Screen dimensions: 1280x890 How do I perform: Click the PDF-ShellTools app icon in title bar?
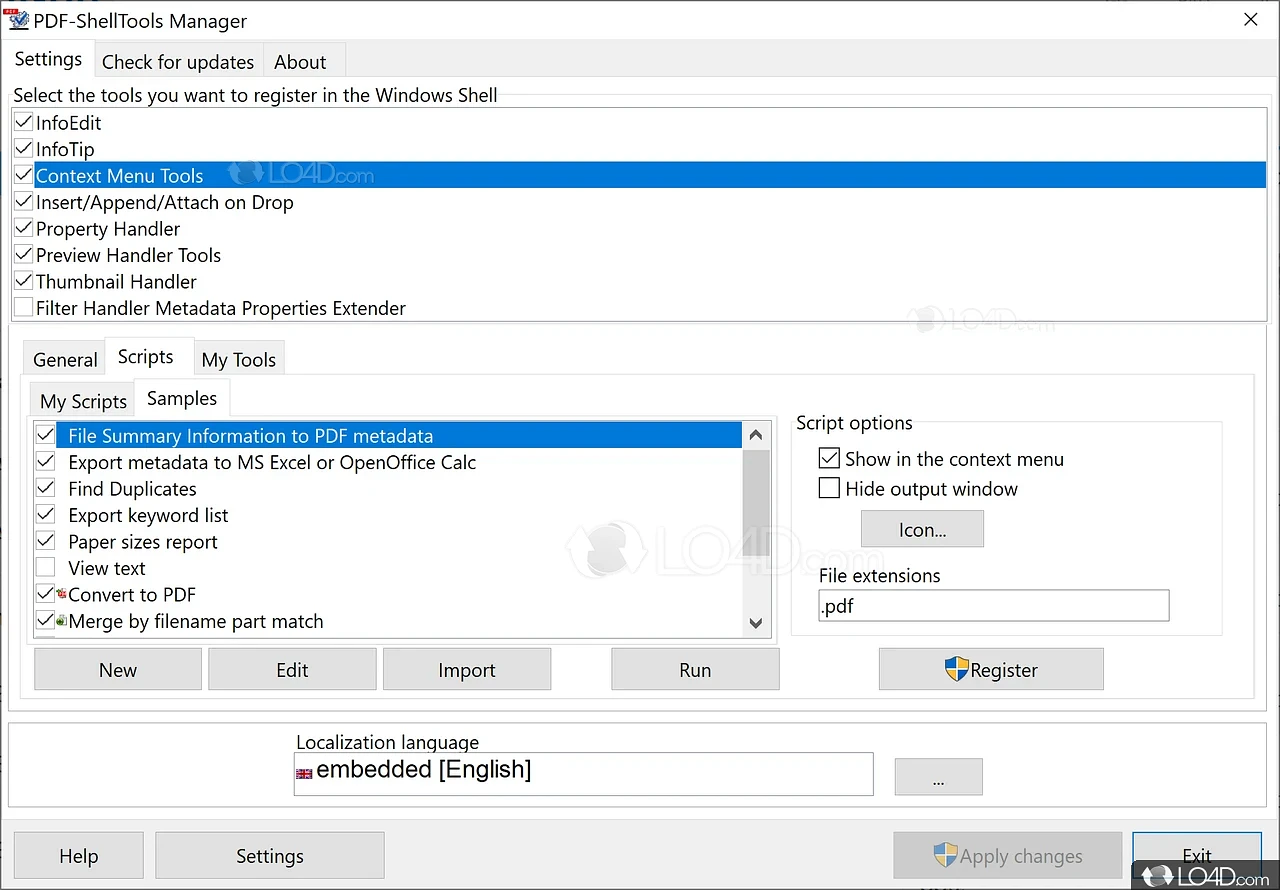coord(18,20)
